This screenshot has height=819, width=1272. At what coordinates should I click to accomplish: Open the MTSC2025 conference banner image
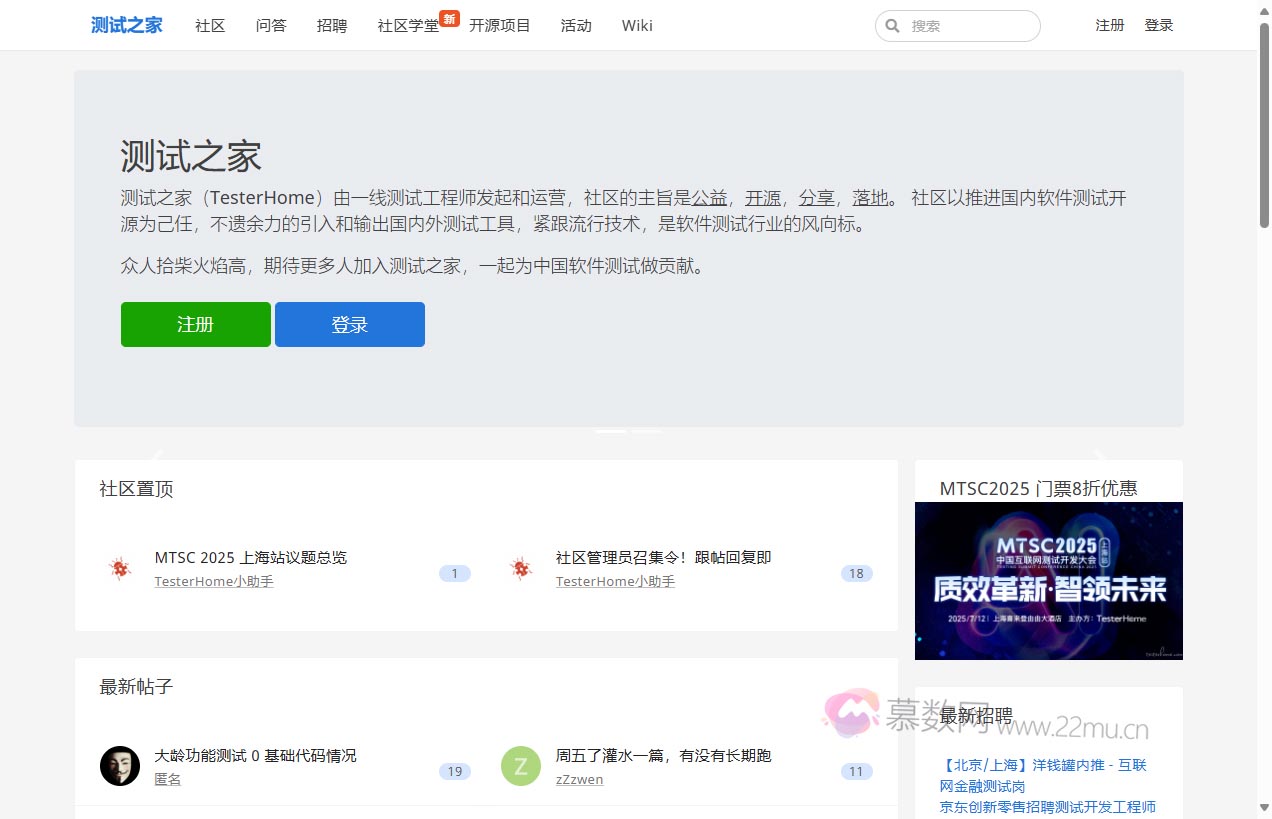(x=1048, y=581)
